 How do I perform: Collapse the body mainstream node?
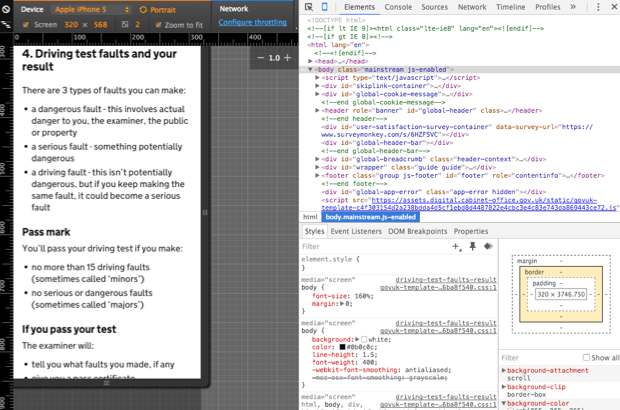(310, 70)
